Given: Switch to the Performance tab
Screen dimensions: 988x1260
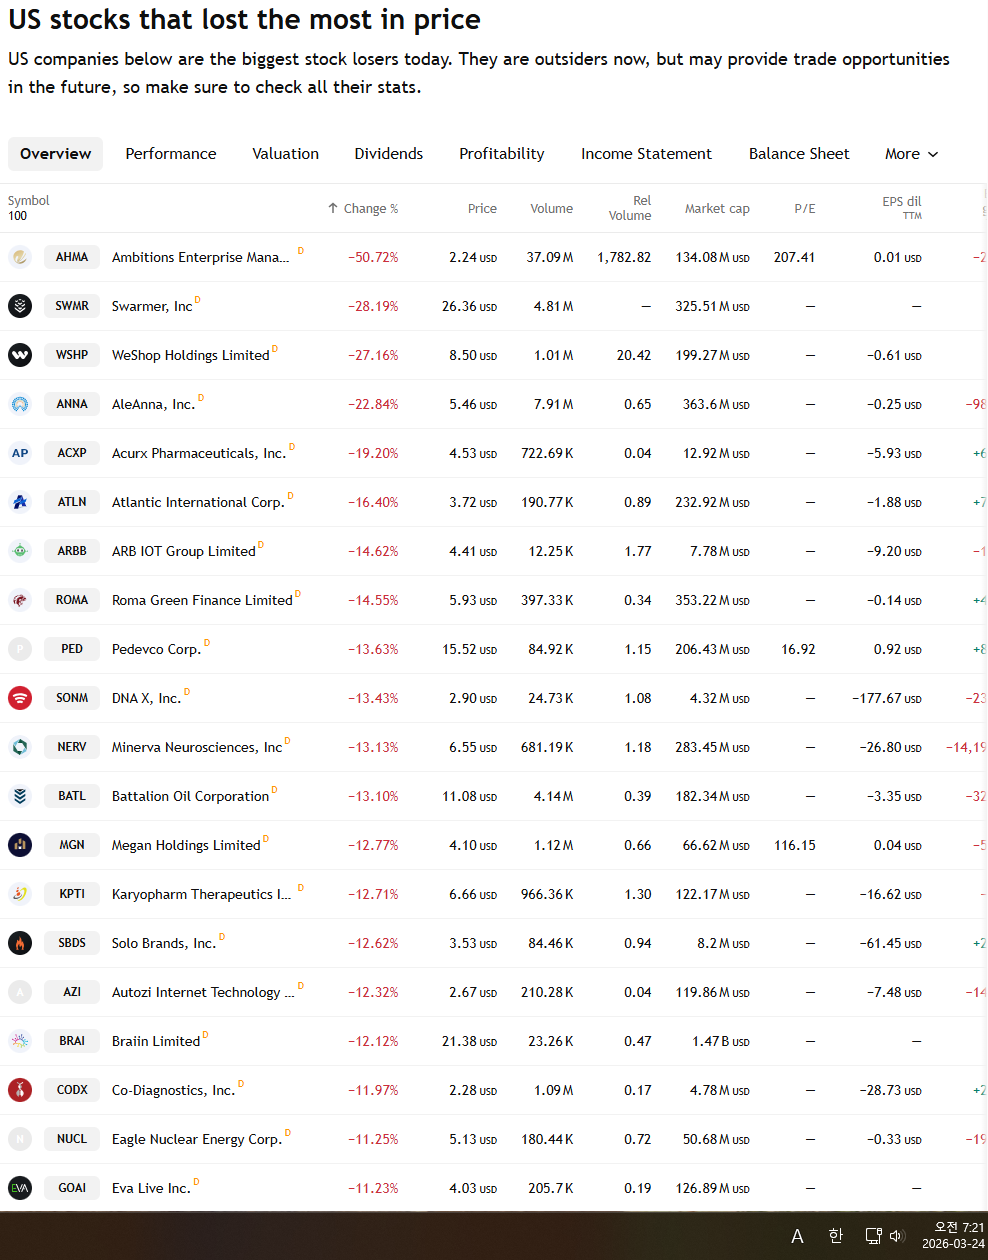Looking at the screenshot, I should 171,154.
